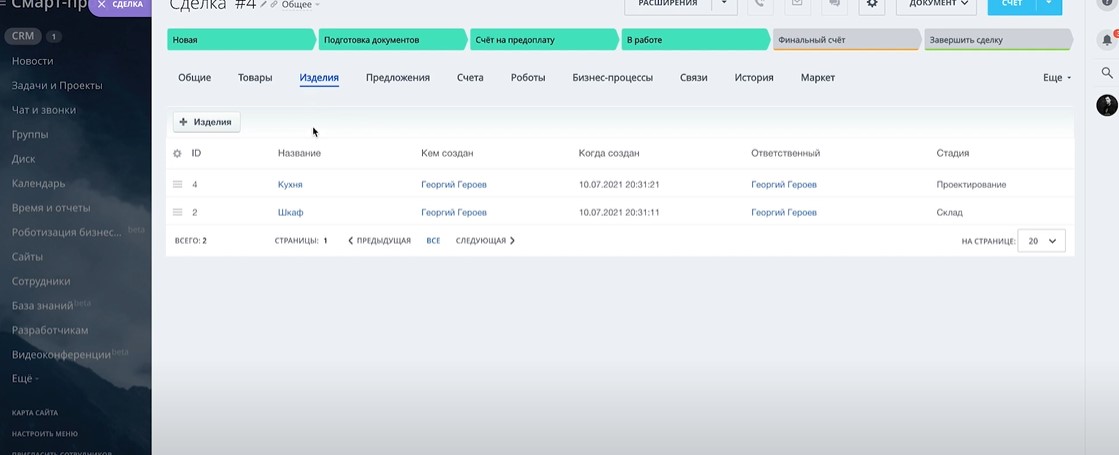Click the Предыдущая pagination link
The width and height of the screenshot is (1119, 455).
coord(380,241)
